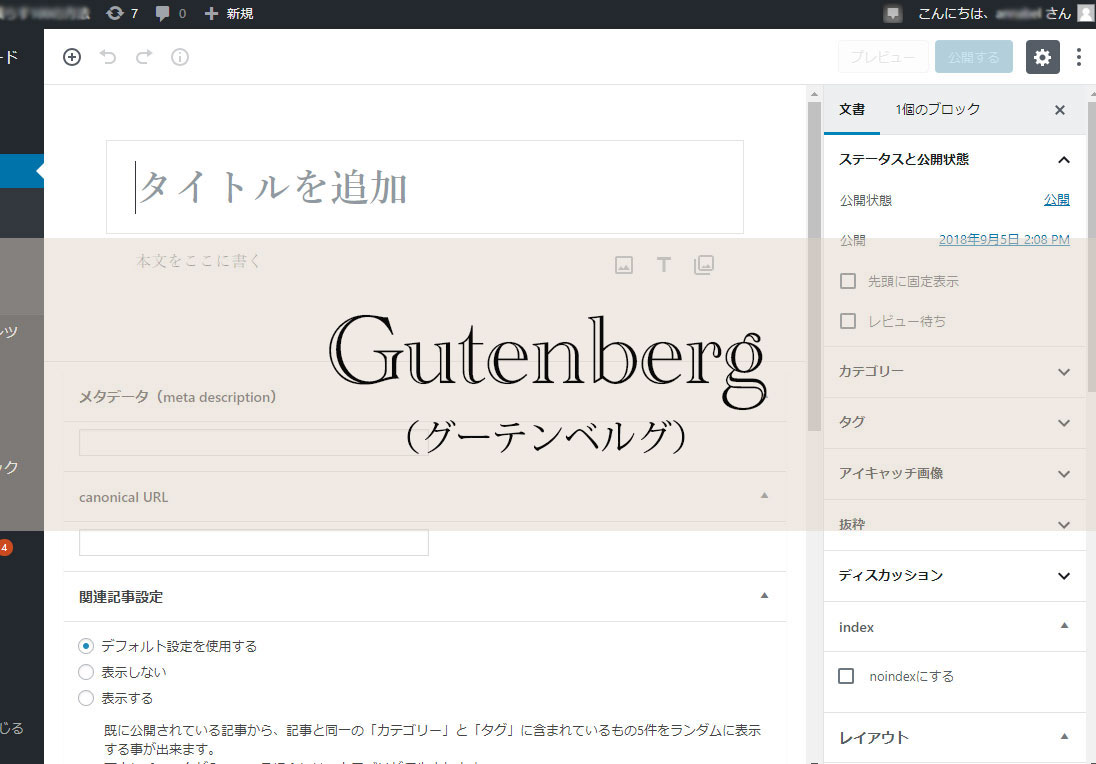
Task: Click the meta description input field
Action: point(254,442)
